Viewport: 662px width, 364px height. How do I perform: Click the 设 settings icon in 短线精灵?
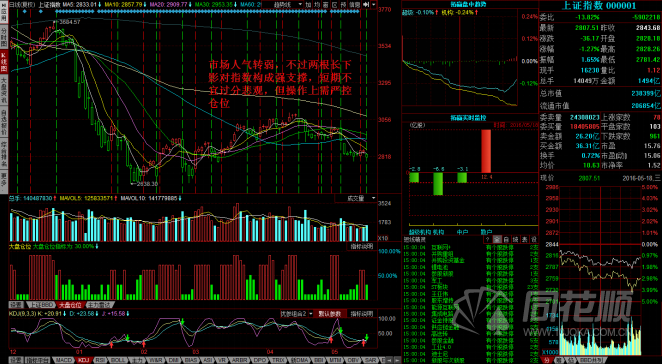click(x=533, y=239)
